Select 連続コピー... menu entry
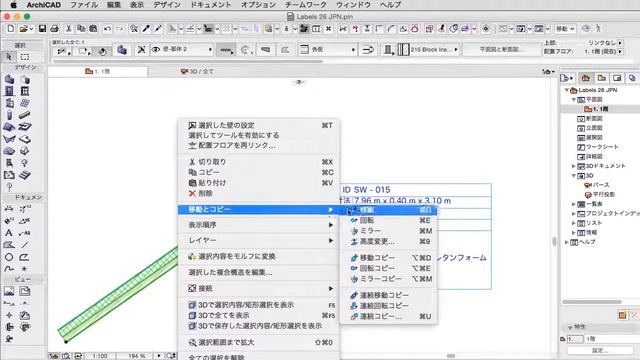 388,316
